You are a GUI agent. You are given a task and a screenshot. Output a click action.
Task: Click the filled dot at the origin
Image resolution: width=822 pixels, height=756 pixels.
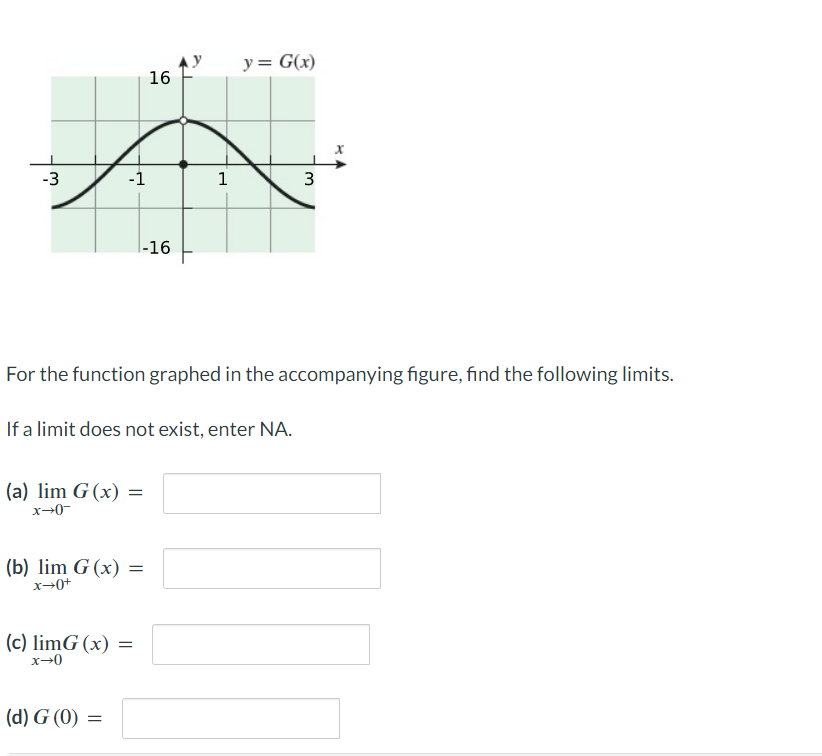(x=183, y=162)
